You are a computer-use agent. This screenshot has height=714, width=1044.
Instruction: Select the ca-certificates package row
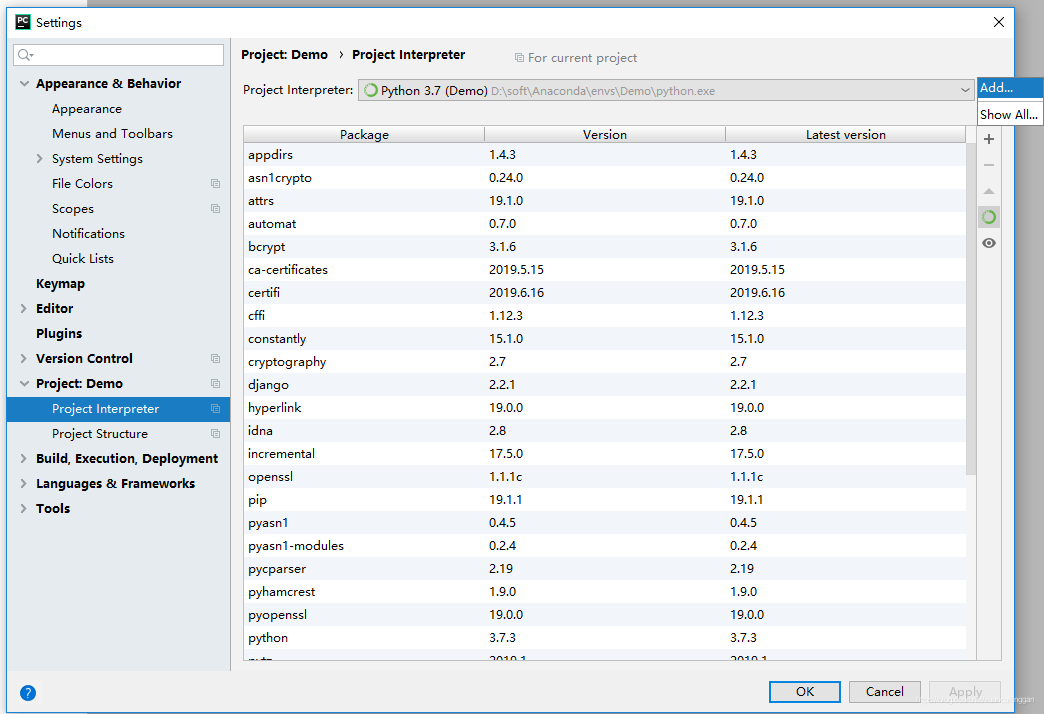coord(605,270)
